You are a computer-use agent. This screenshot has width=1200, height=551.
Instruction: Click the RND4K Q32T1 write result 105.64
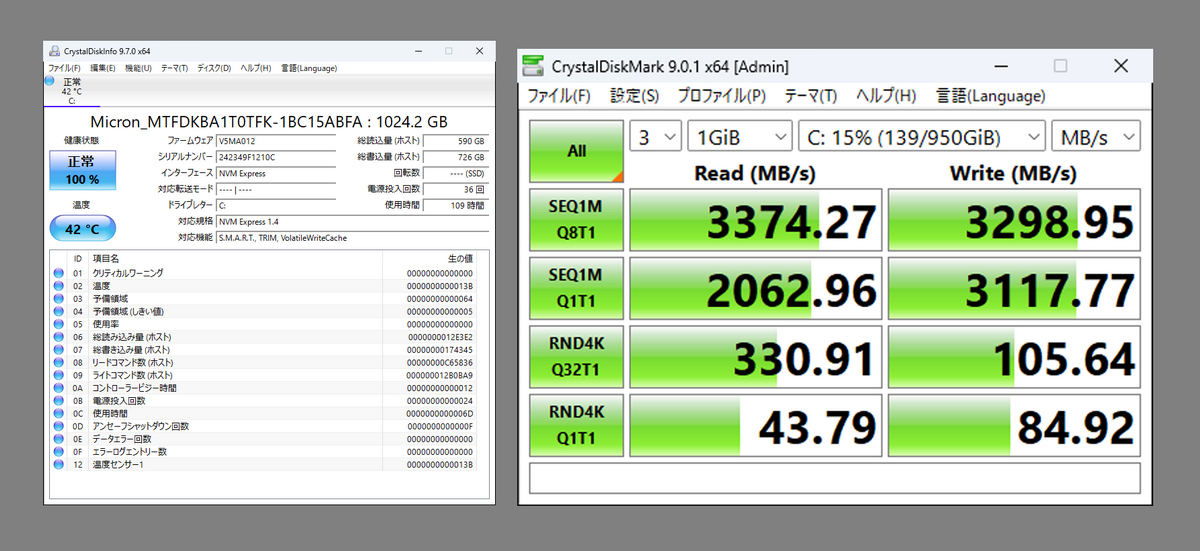click(x=1014, y=356)
